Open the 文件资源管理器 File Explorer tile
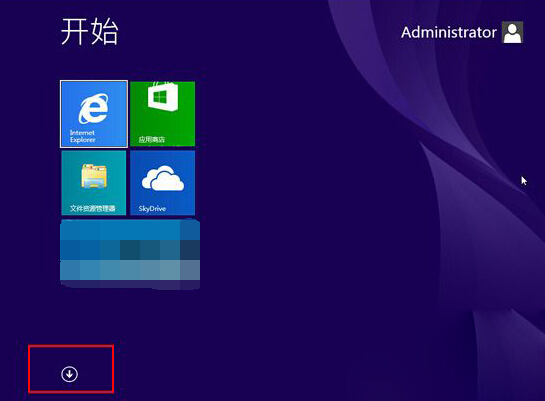 (94, 183)
